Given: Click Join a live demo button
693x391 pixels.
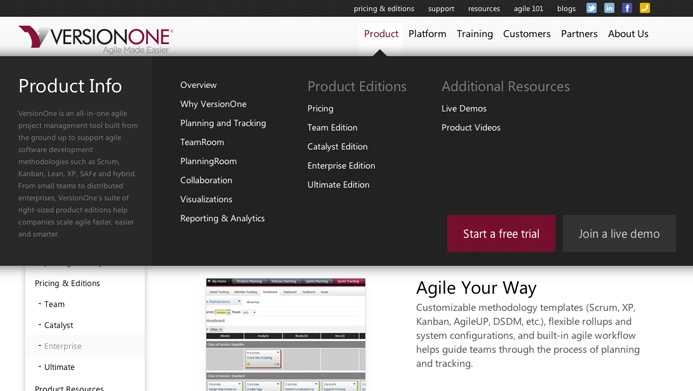Looking at the screenshot, I should tap(619, 233).
